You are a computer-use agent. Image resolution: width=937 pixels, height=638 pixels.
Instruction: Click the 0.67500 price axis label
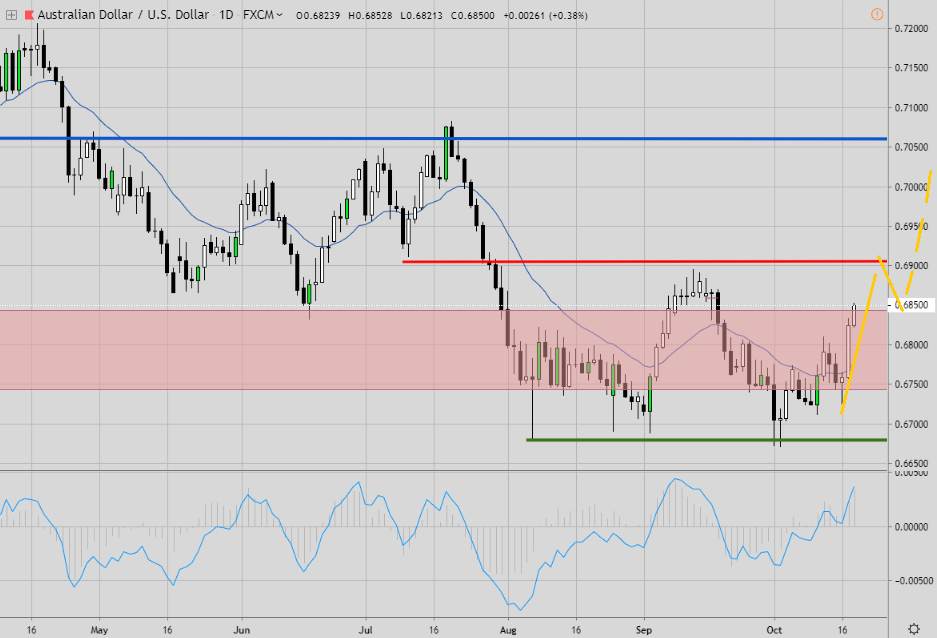pyautogui.click(x=911, y=384)
